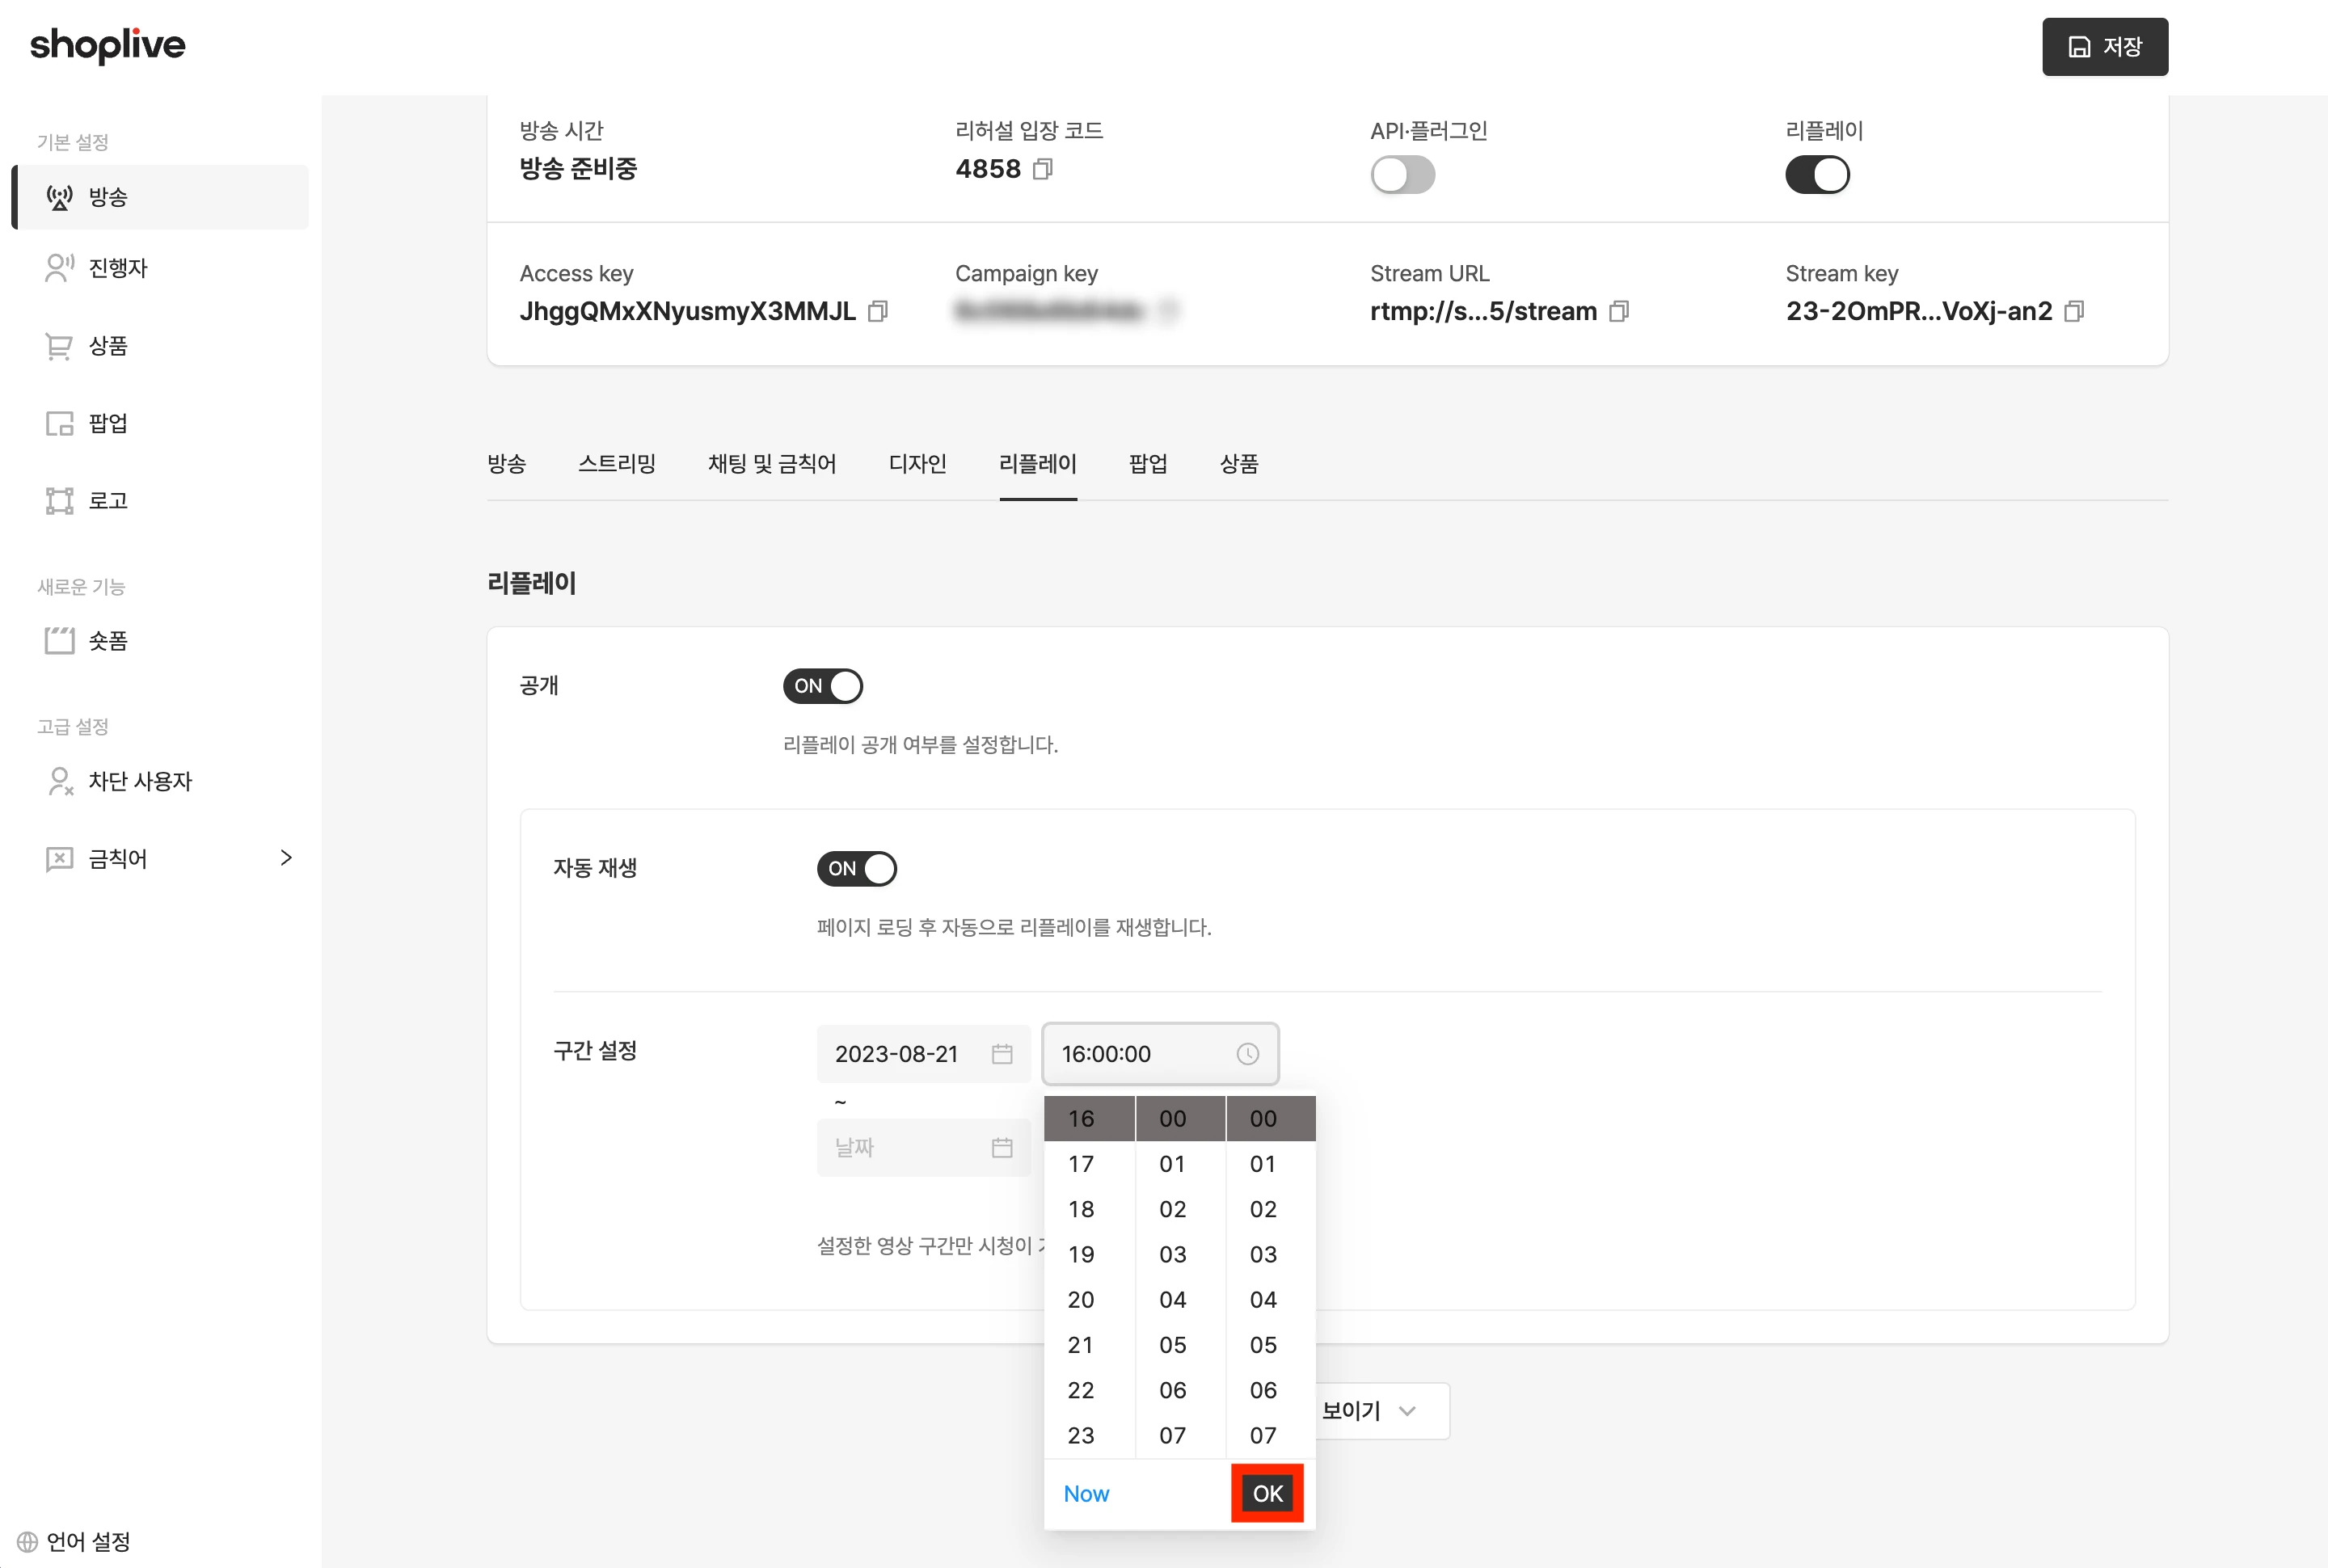The width and height of the screenshot is (2328, 1568).
Task: Save settings with the 저장 button
Action: pyautogui.click(x=2104, y=47)
